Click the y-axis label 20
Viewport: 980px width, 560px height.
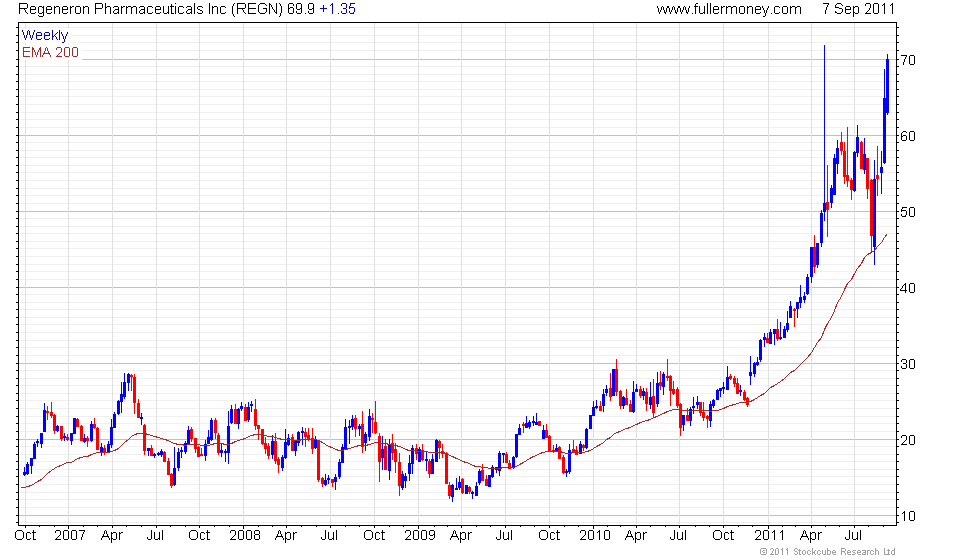(x=908, y=441)
